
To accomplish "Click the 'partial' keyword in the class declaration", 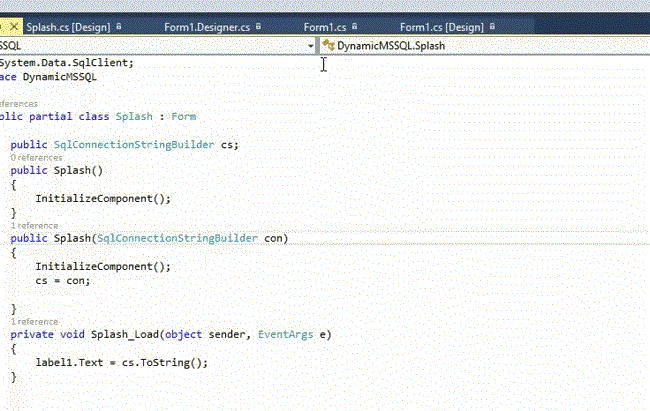I will (50, 117).
